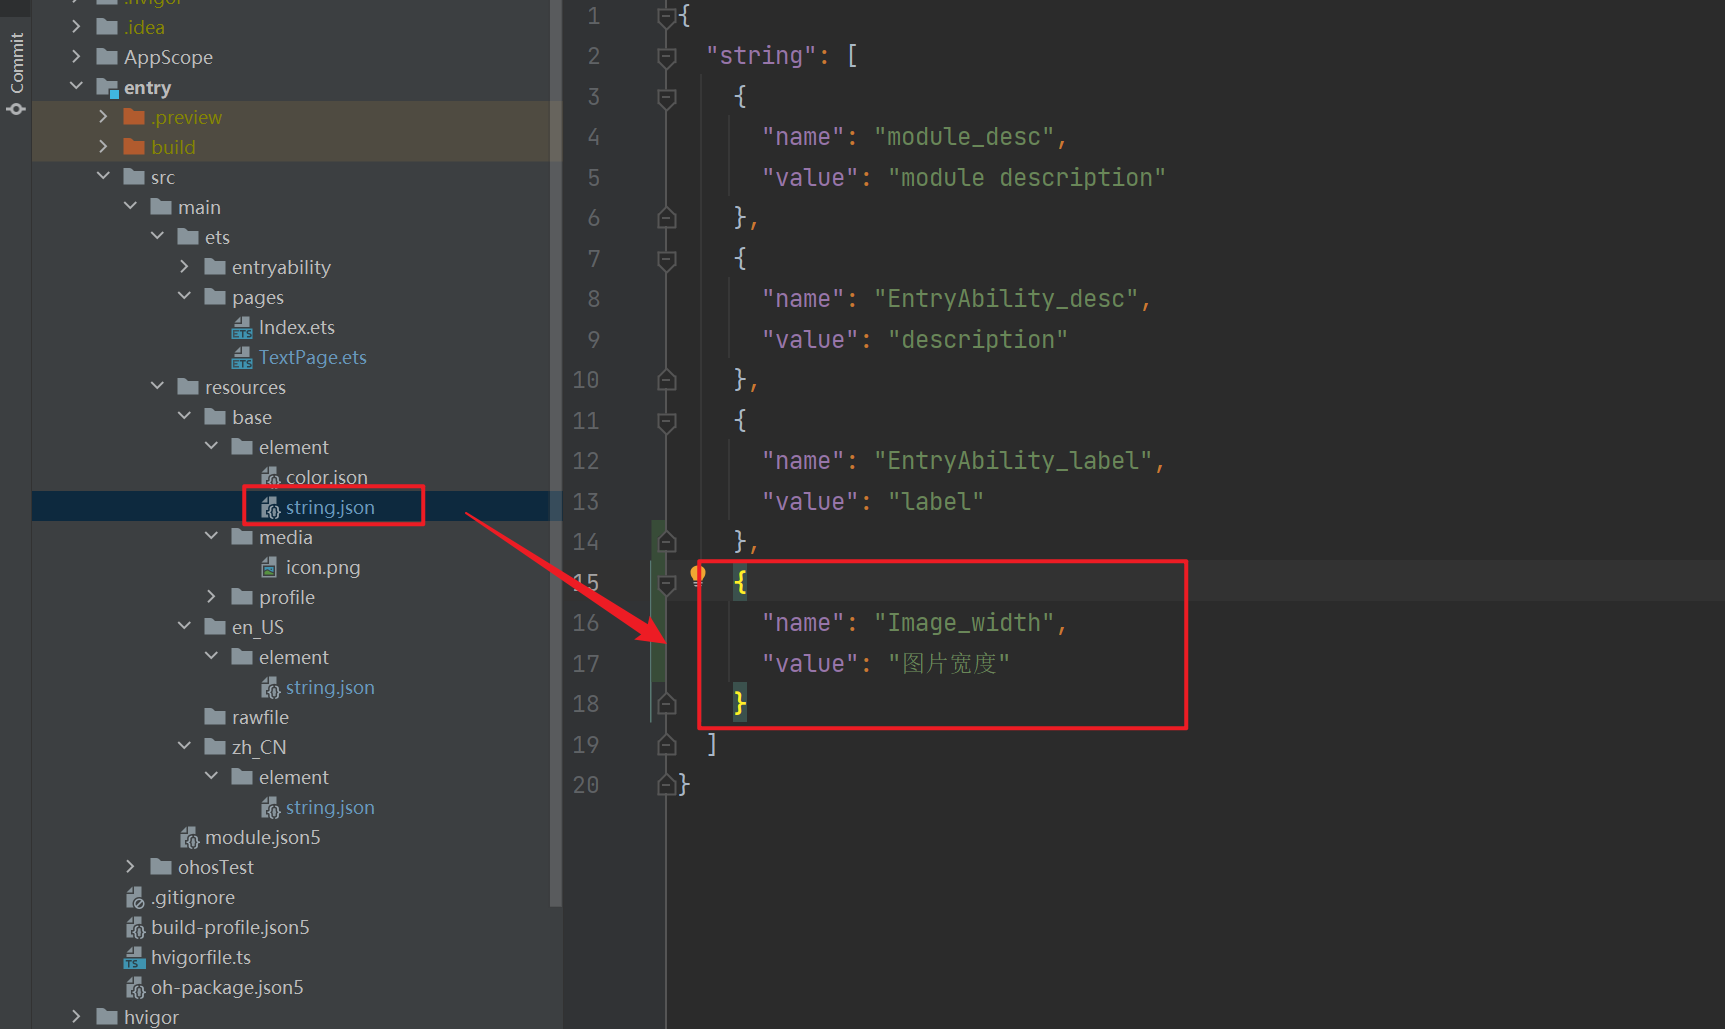Toggle the fold marker at line 11
Screen dimensions: 1725x1029
pos(667,421)
